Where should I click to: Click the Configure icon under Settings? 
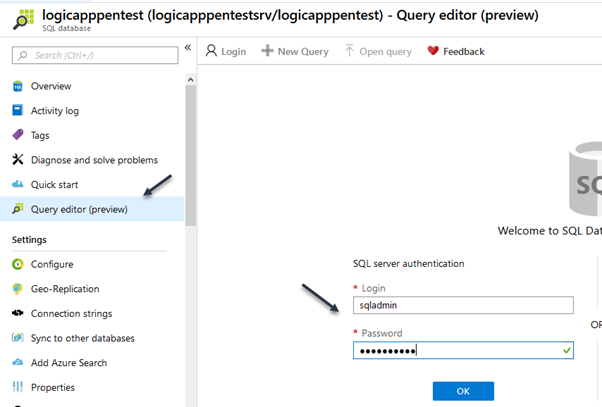pyautogui.click(x=18, y=264)
